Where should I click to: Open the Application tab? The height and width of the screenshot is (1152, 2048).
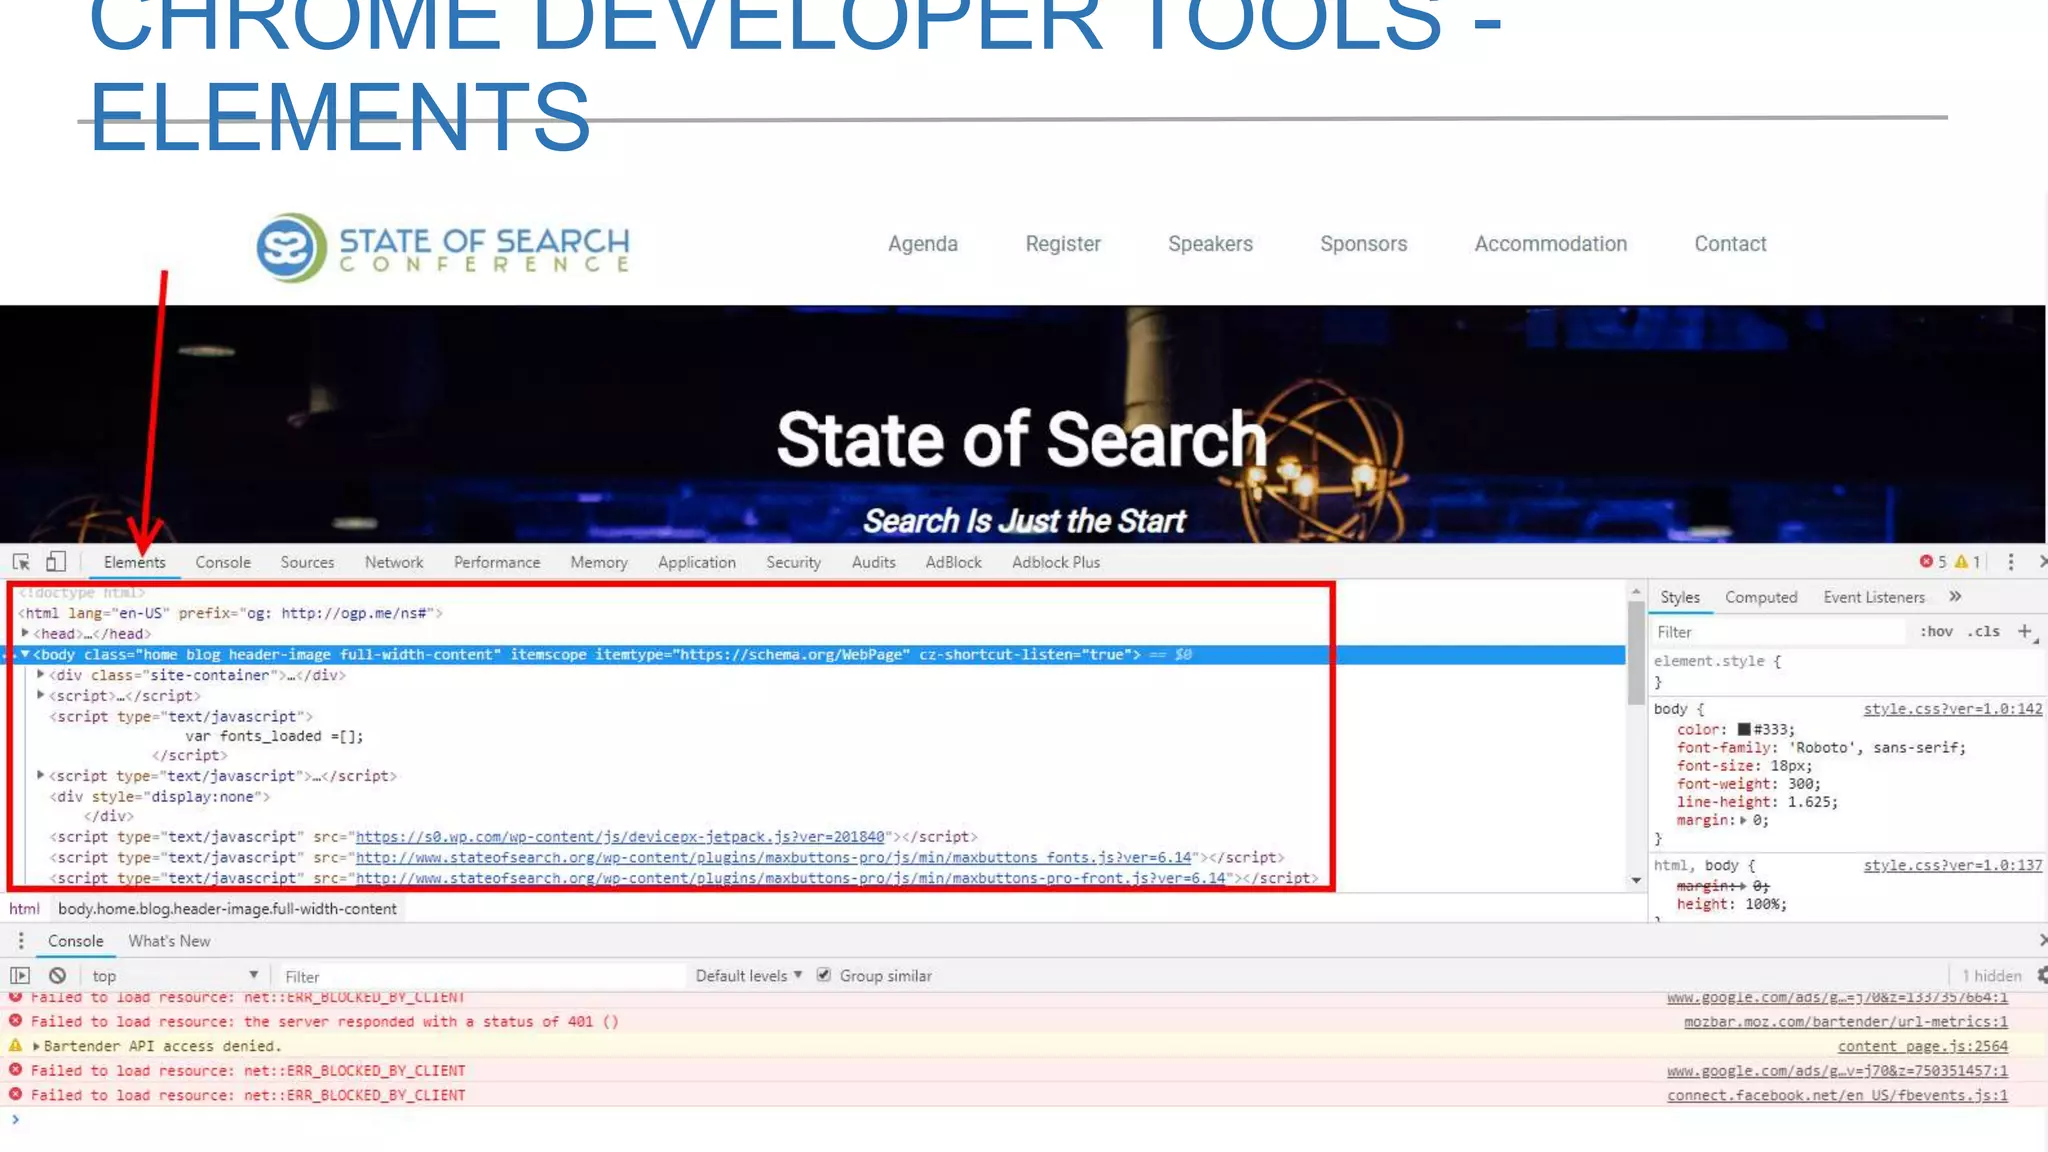(697, 562)
